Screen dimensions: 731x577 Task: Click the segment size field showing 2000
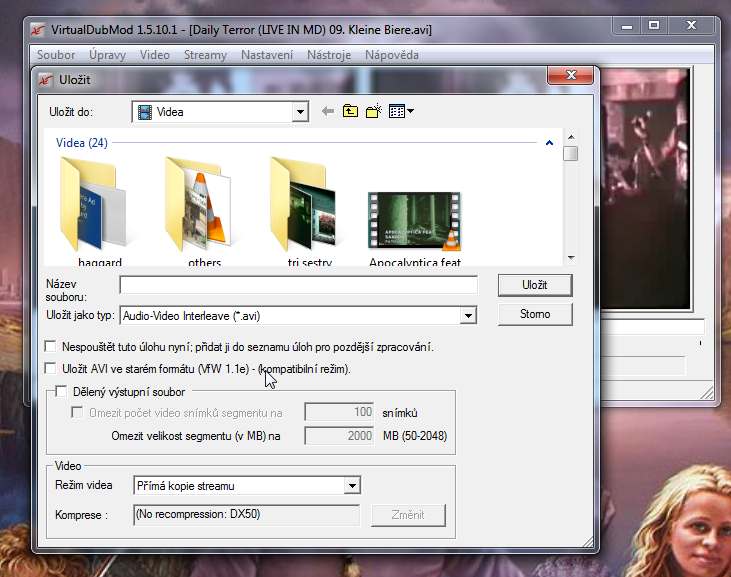pos(339,436)
